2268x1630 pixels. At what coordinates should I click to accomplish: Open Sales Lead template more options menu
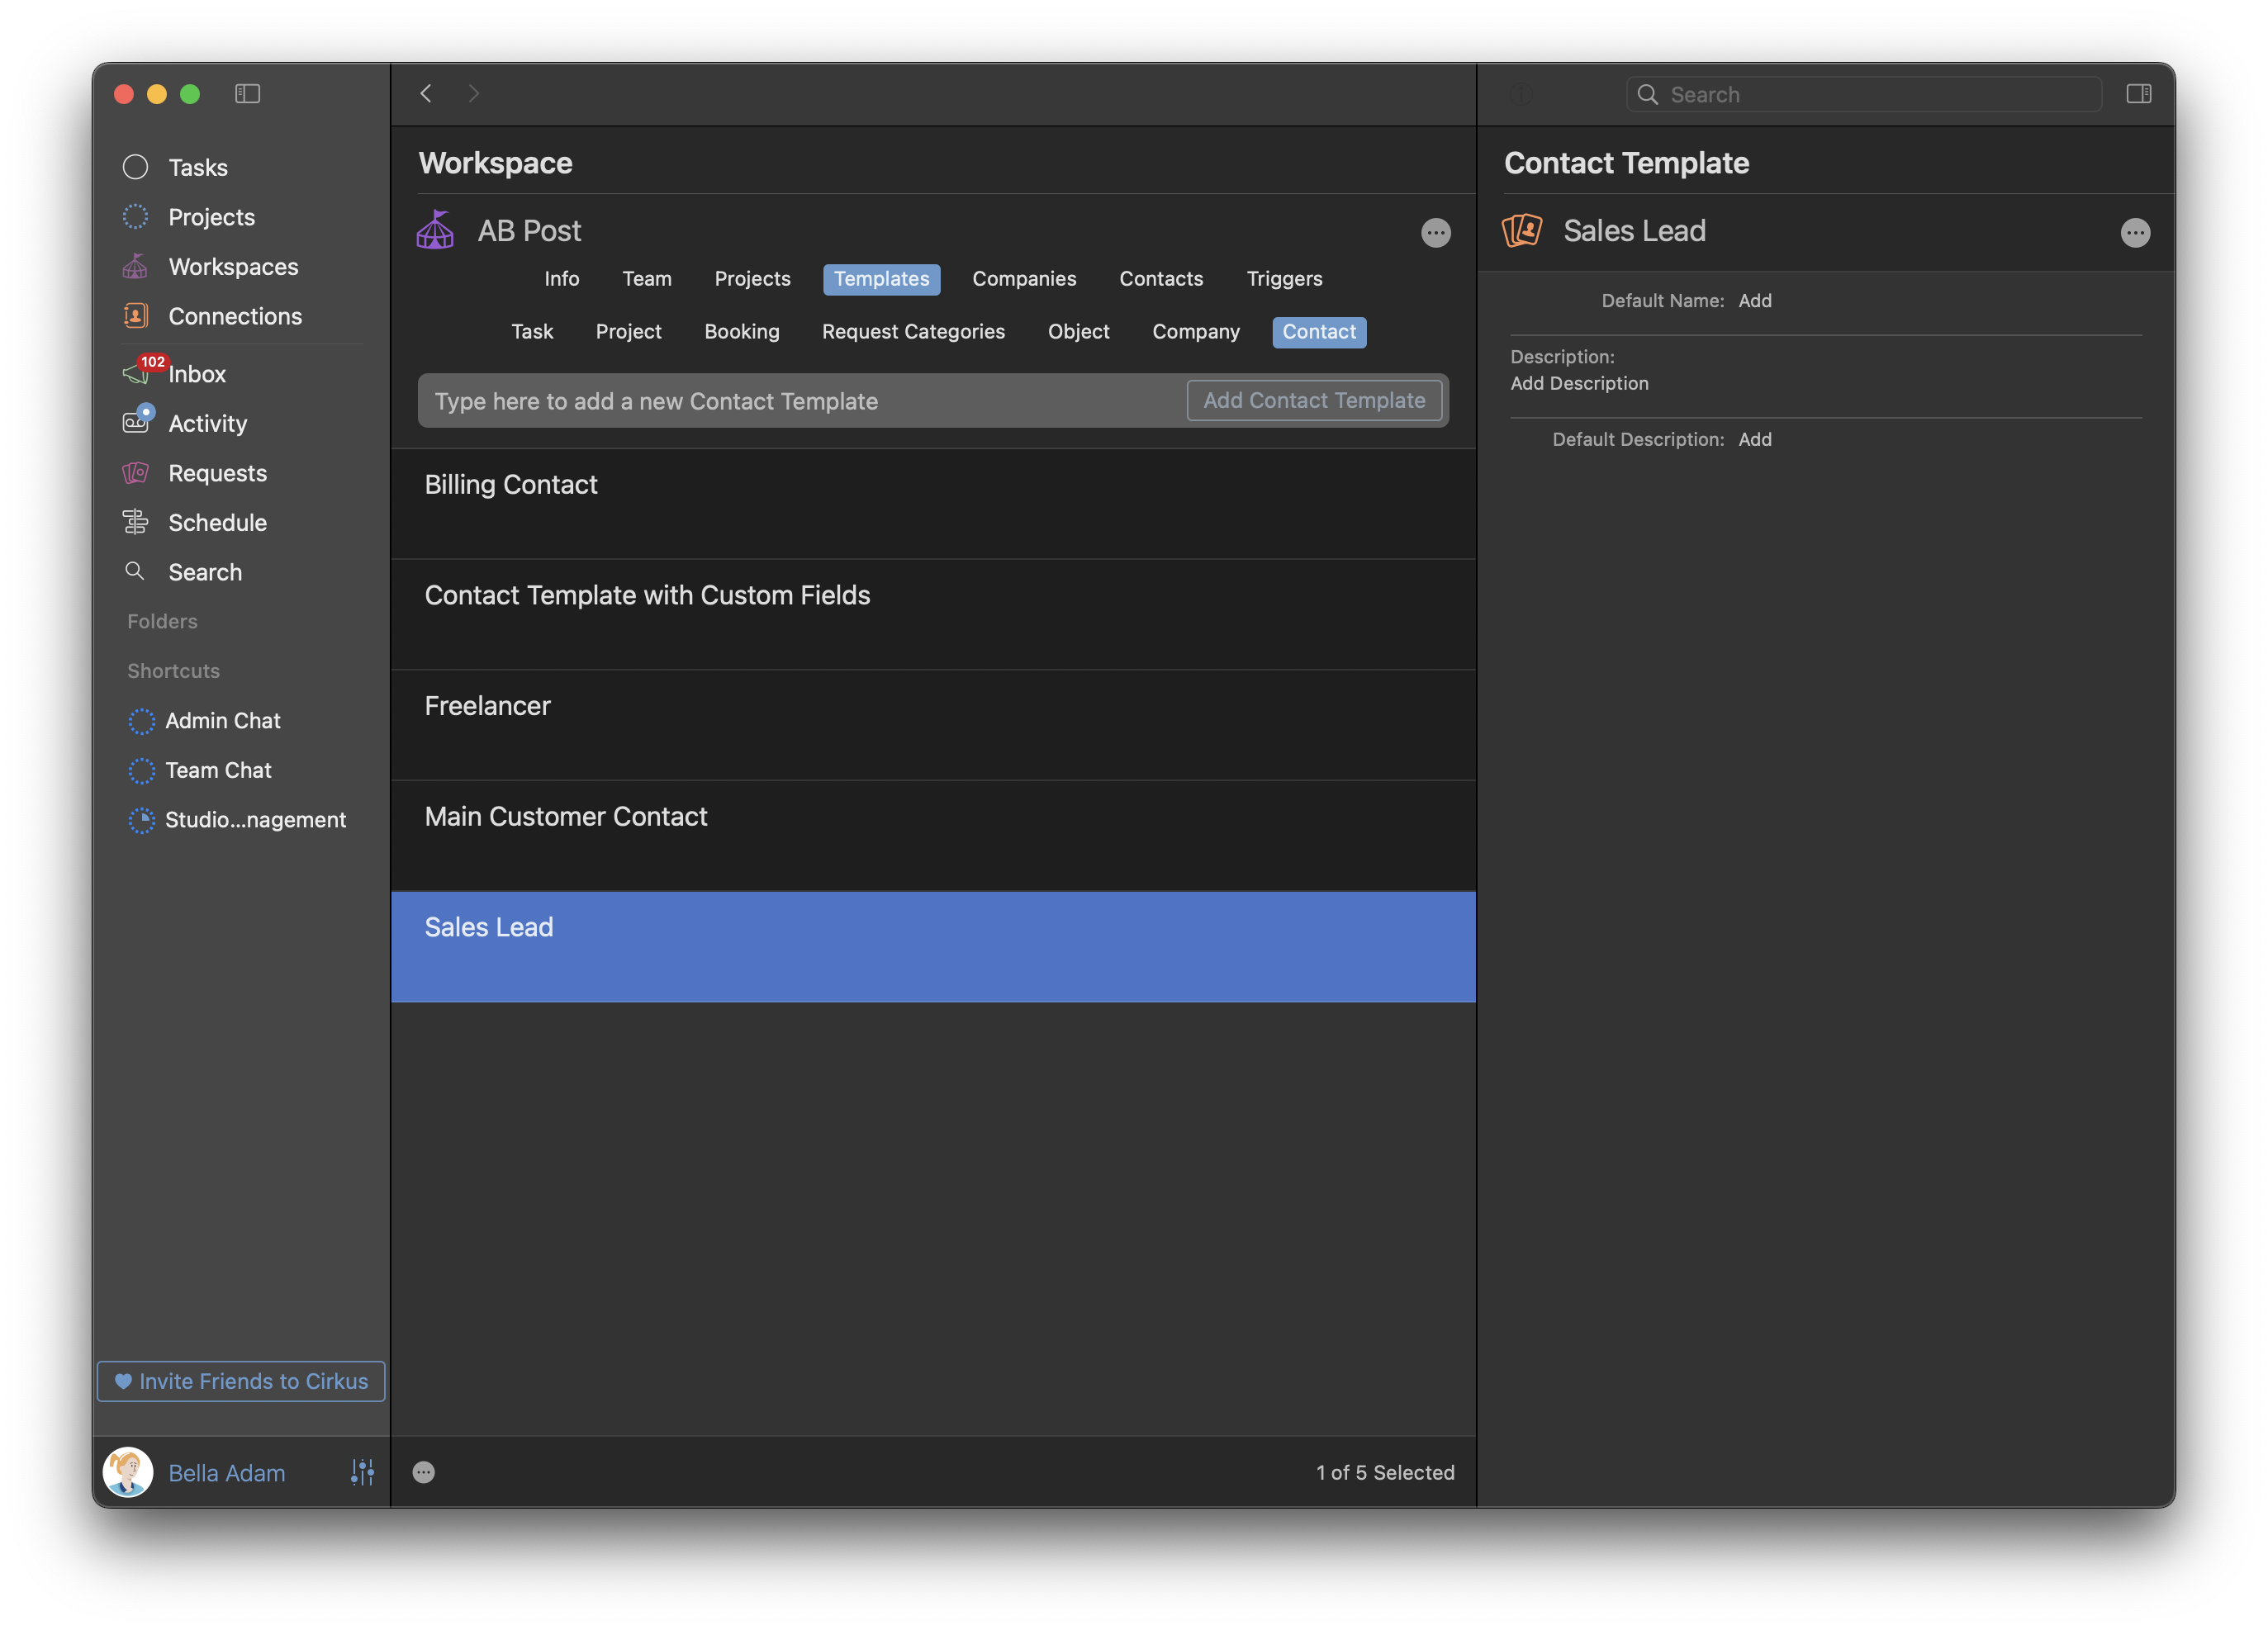point(2134,233)
